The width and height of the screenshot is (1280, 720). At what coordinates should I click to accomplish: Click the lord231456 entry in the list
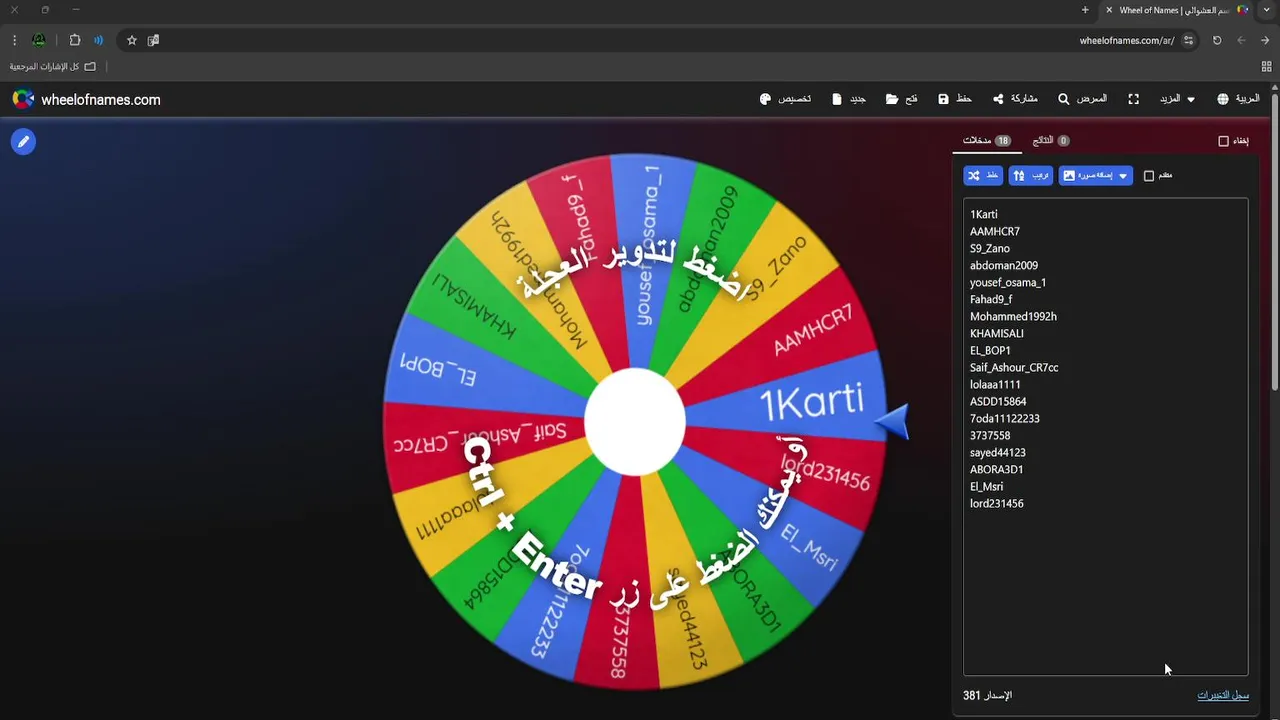point(997,503)
